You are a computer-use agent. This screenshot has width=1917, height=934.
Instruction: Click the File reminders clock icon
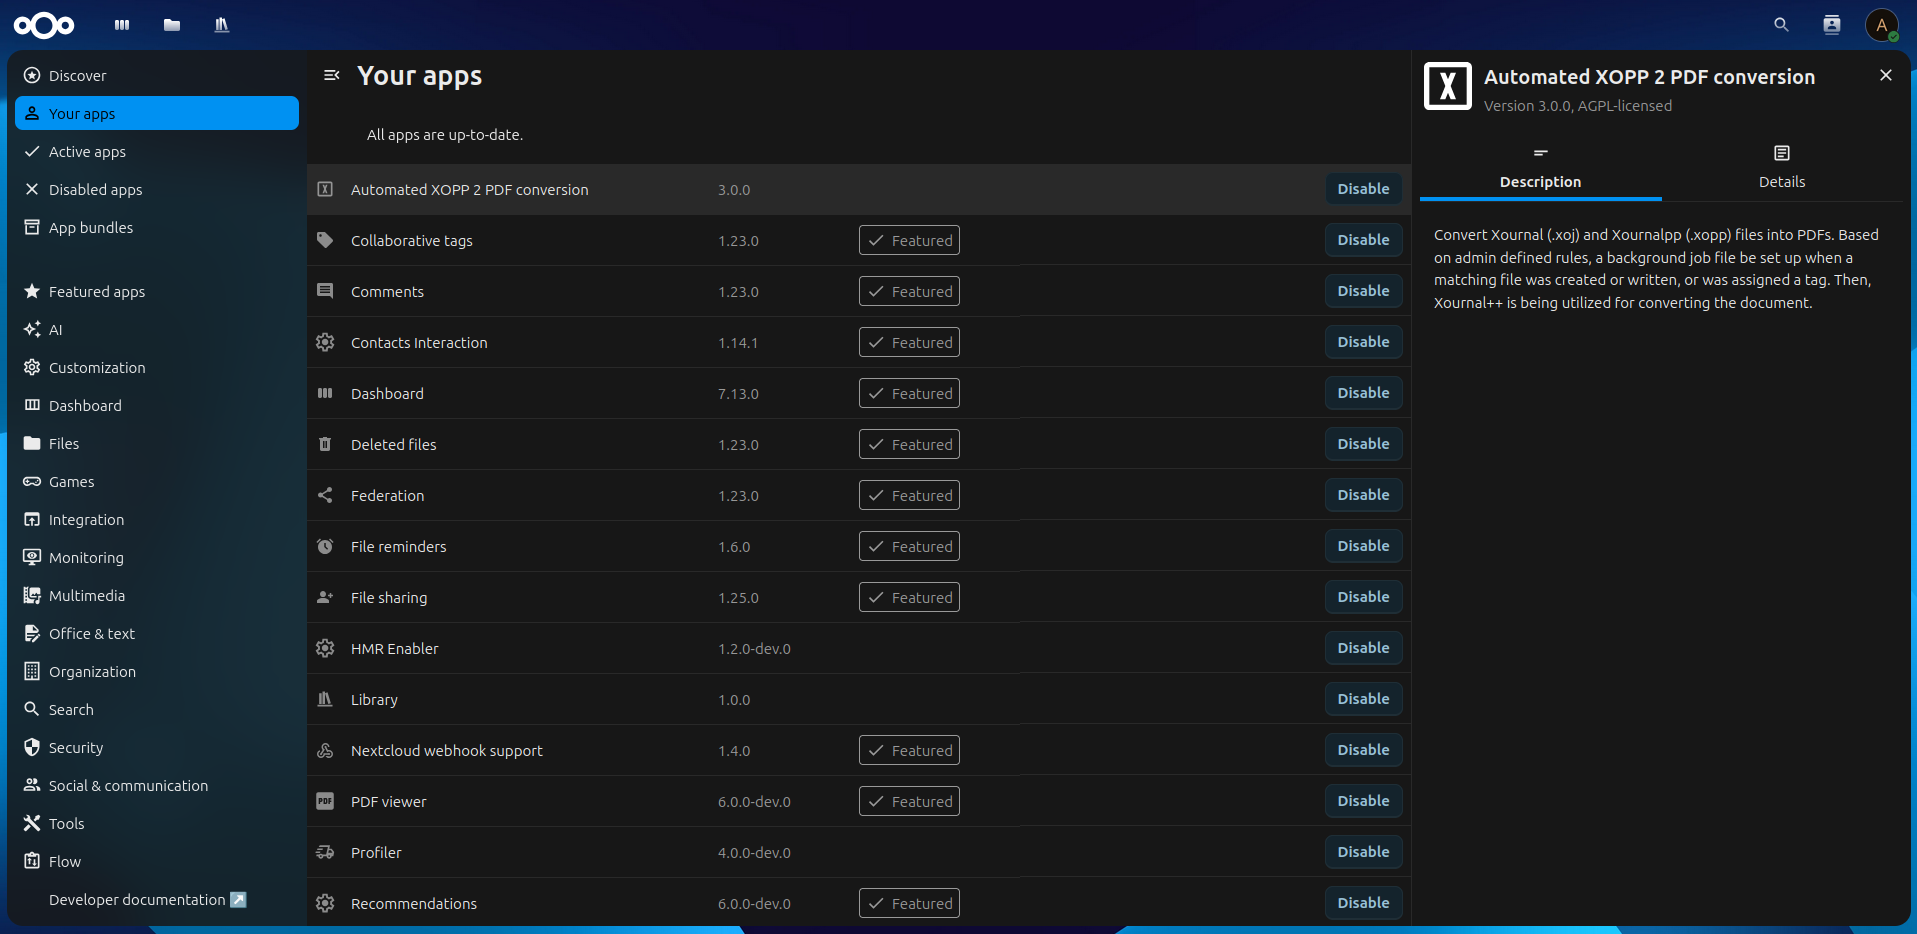325,546
